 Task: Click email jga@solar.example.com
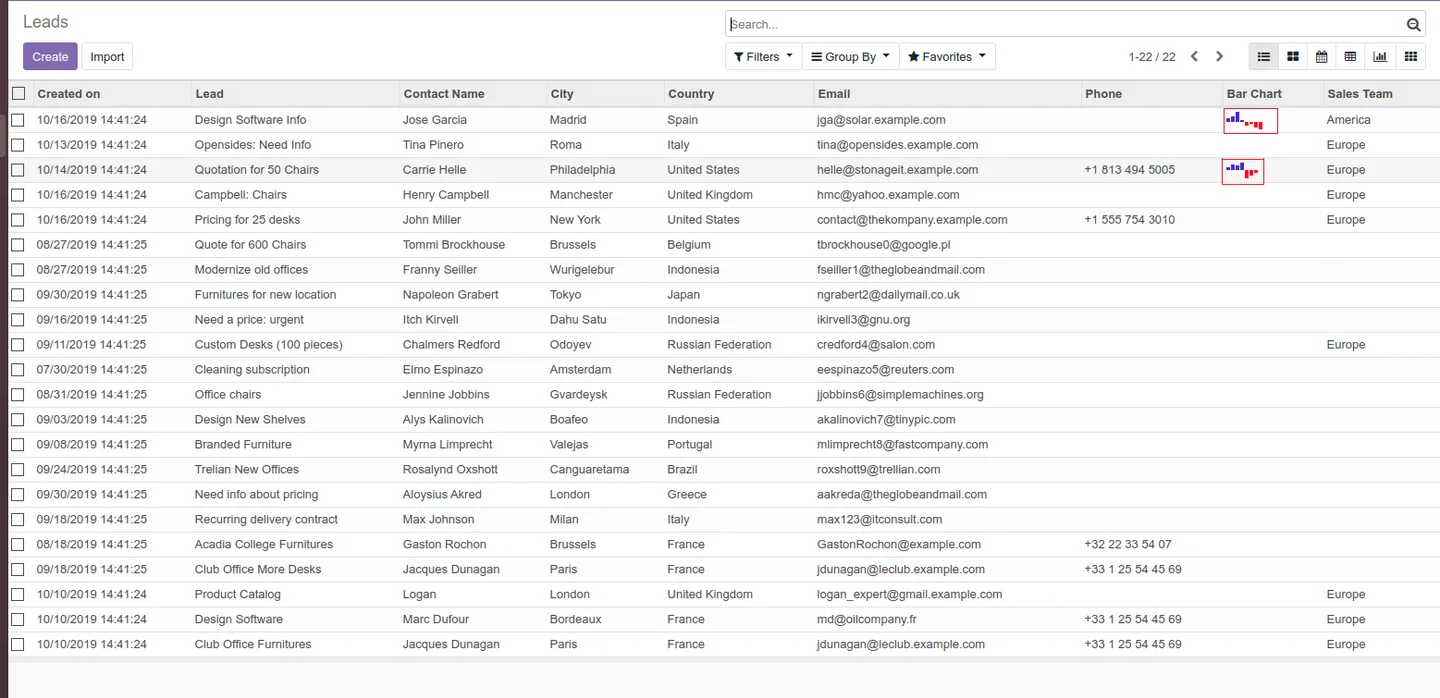coord(881,120)
